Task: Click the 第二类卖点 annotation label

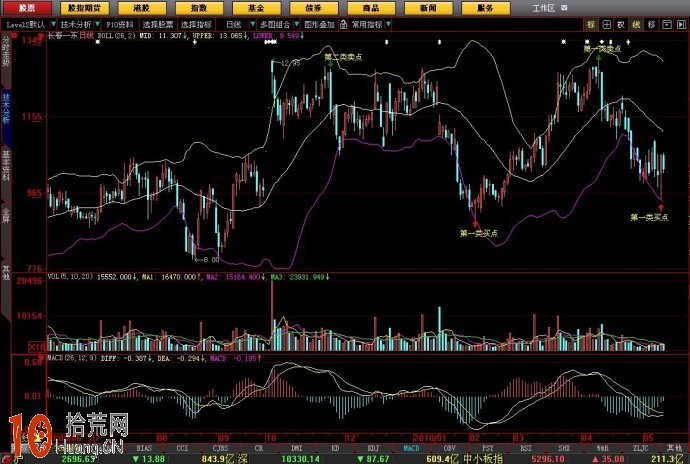Action: point(343,57)
